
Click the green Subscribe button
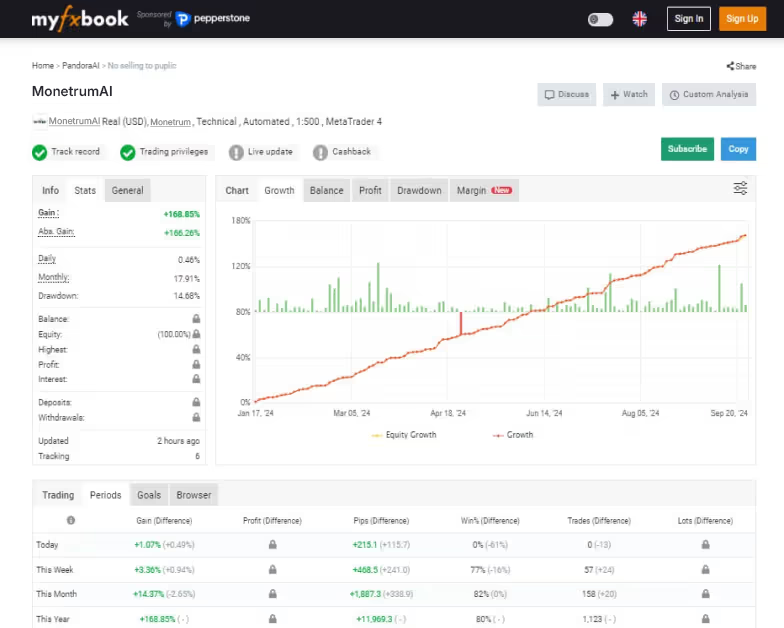pyautogui.click(x=687, y=149)
